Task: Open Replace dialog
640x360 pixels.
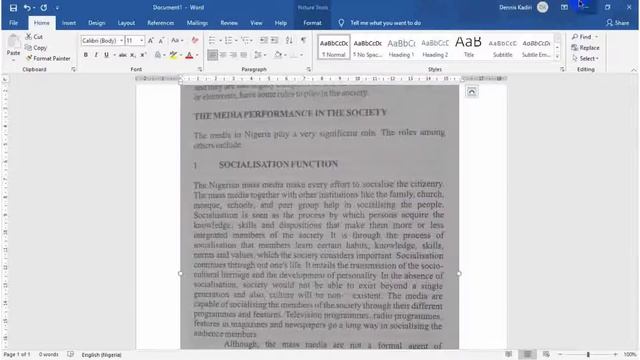Action: (x=585, y=48)
